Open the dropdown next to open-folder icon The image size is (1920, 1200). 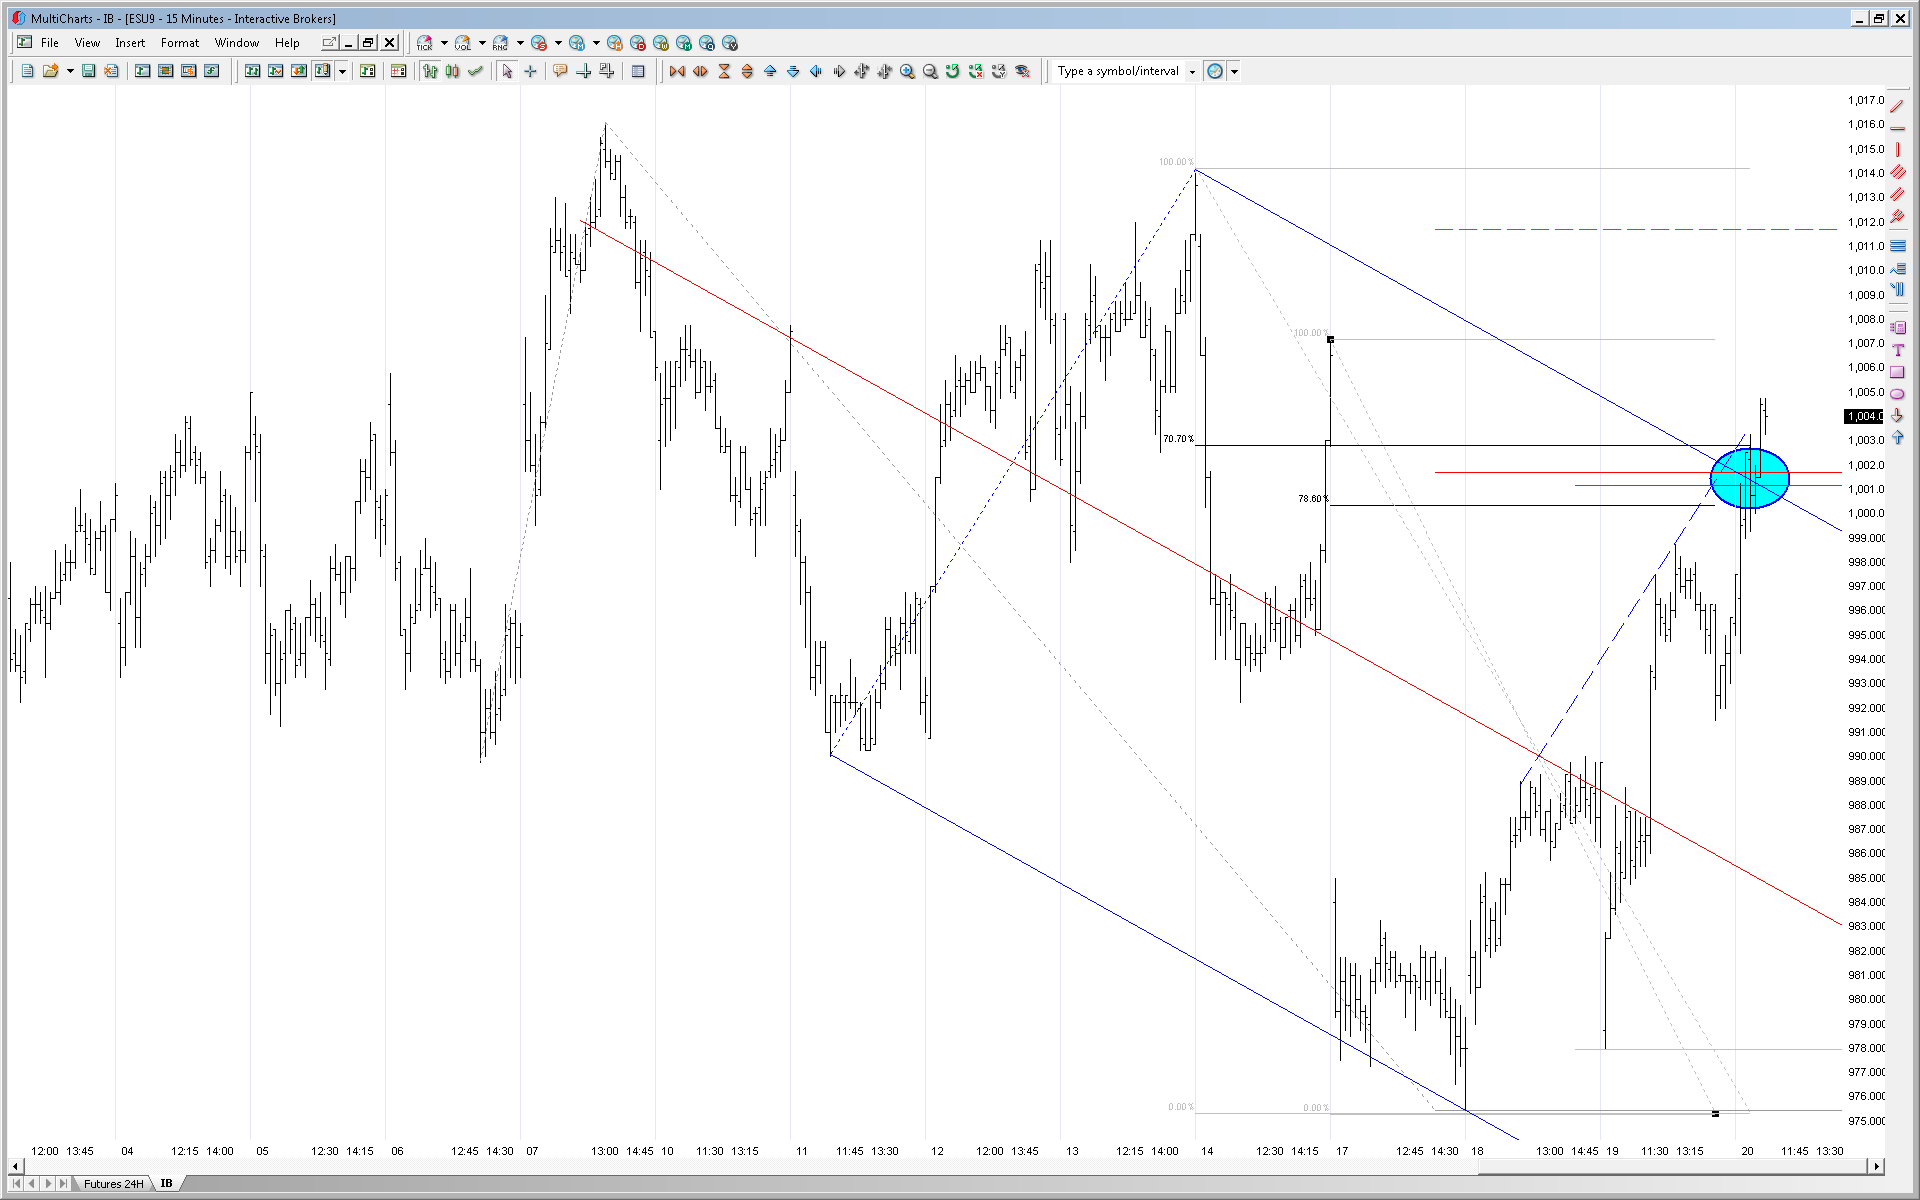click(70, 71)
